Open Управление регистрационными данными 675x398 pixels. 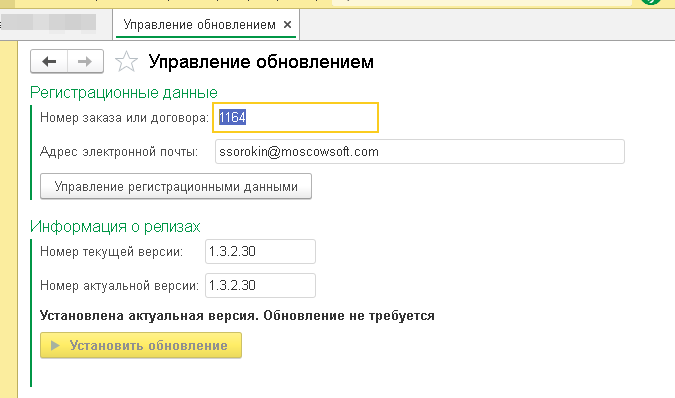pos(176,186)
